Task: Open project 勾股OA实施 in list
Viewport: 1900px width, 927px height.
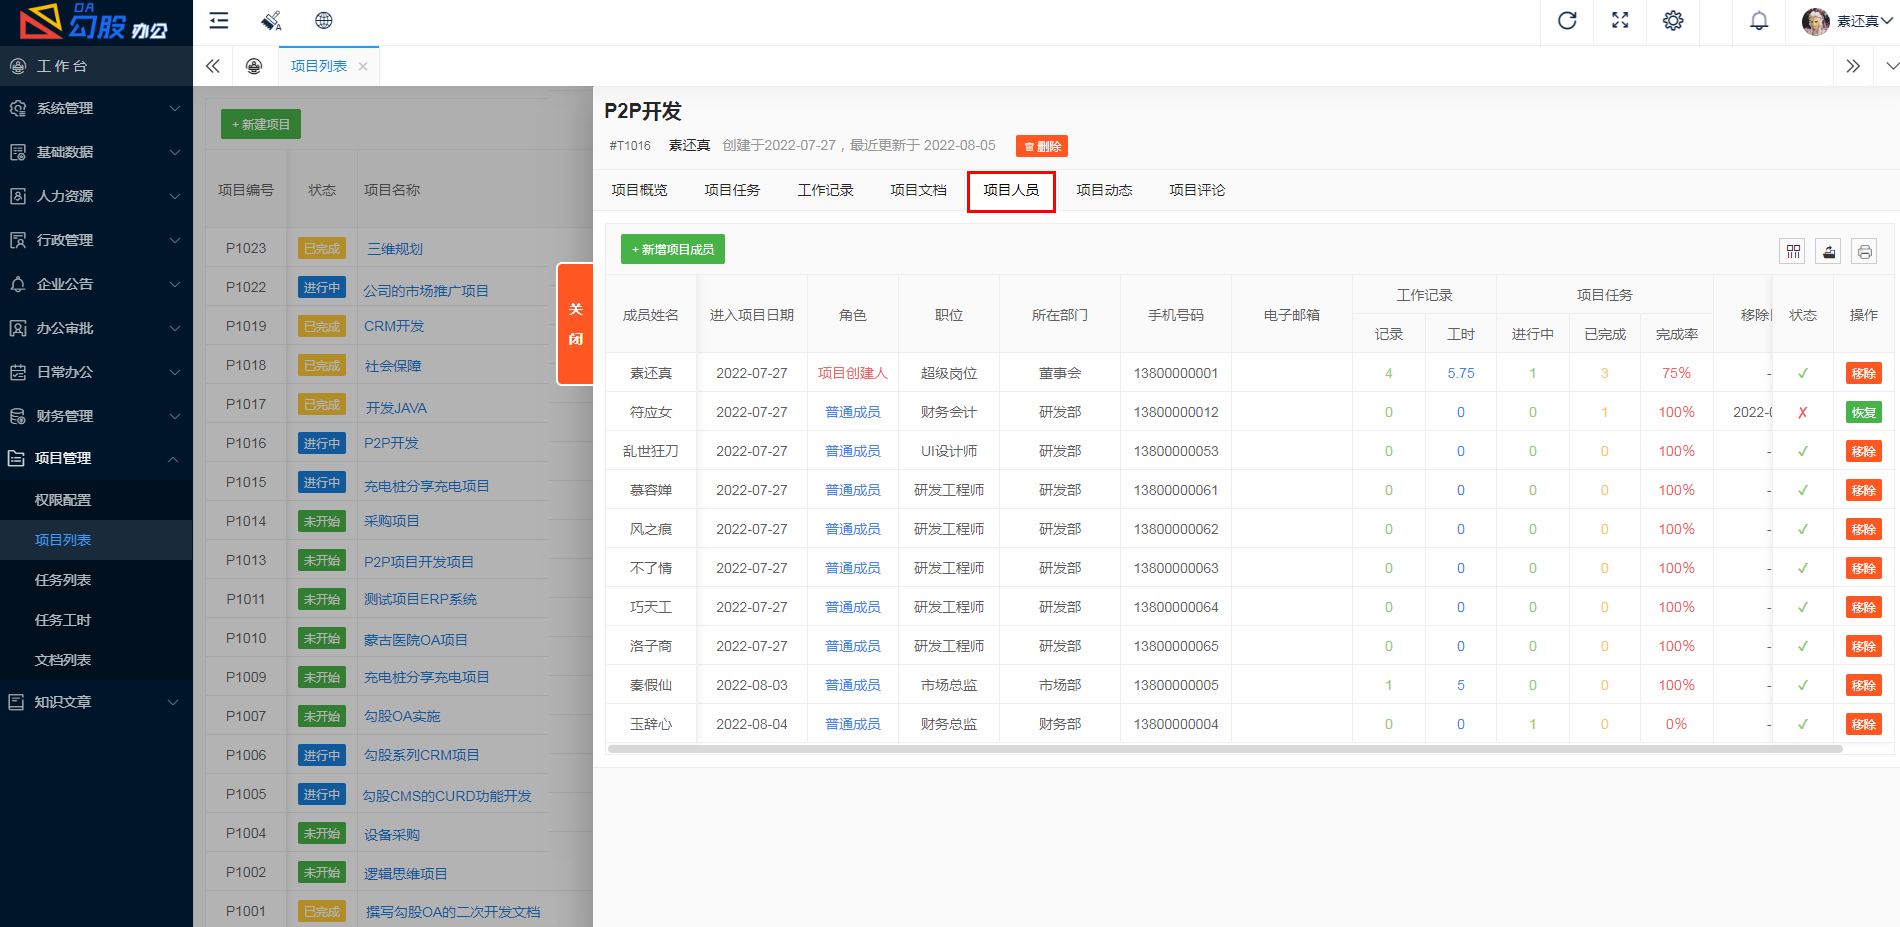Action: (402, 716)
